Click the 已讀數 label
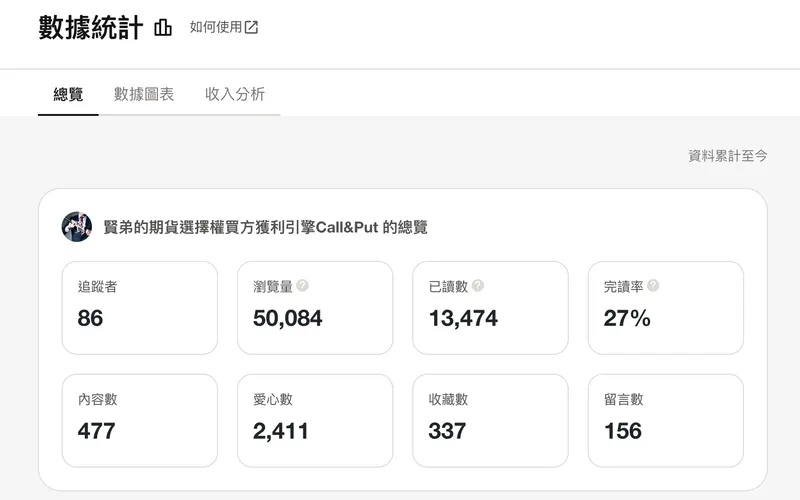 coord(448,287)
